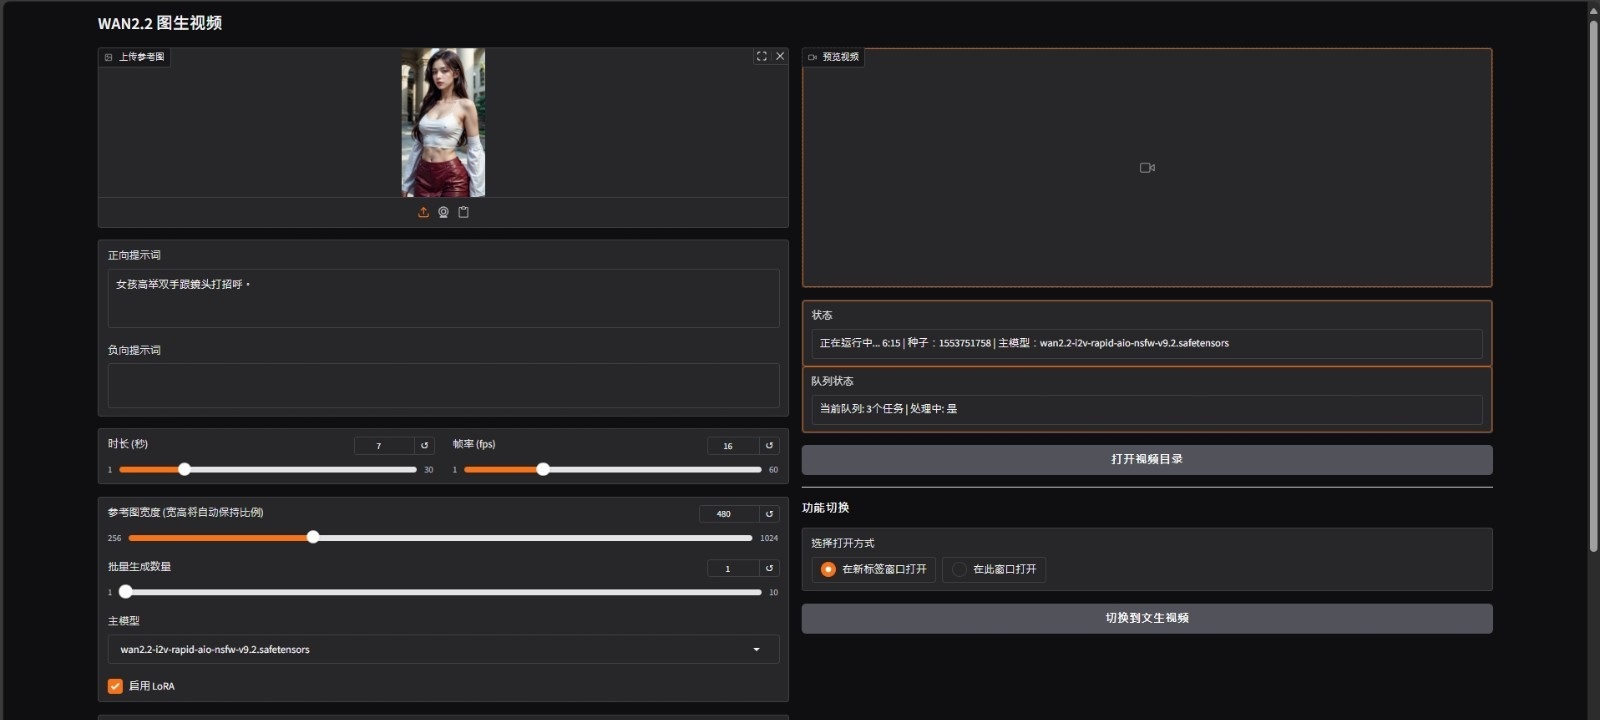Select 在新标签窗口打开 radio option
Image resolution: width=1600 pixels, height=720 pixels.
(828, 569)
